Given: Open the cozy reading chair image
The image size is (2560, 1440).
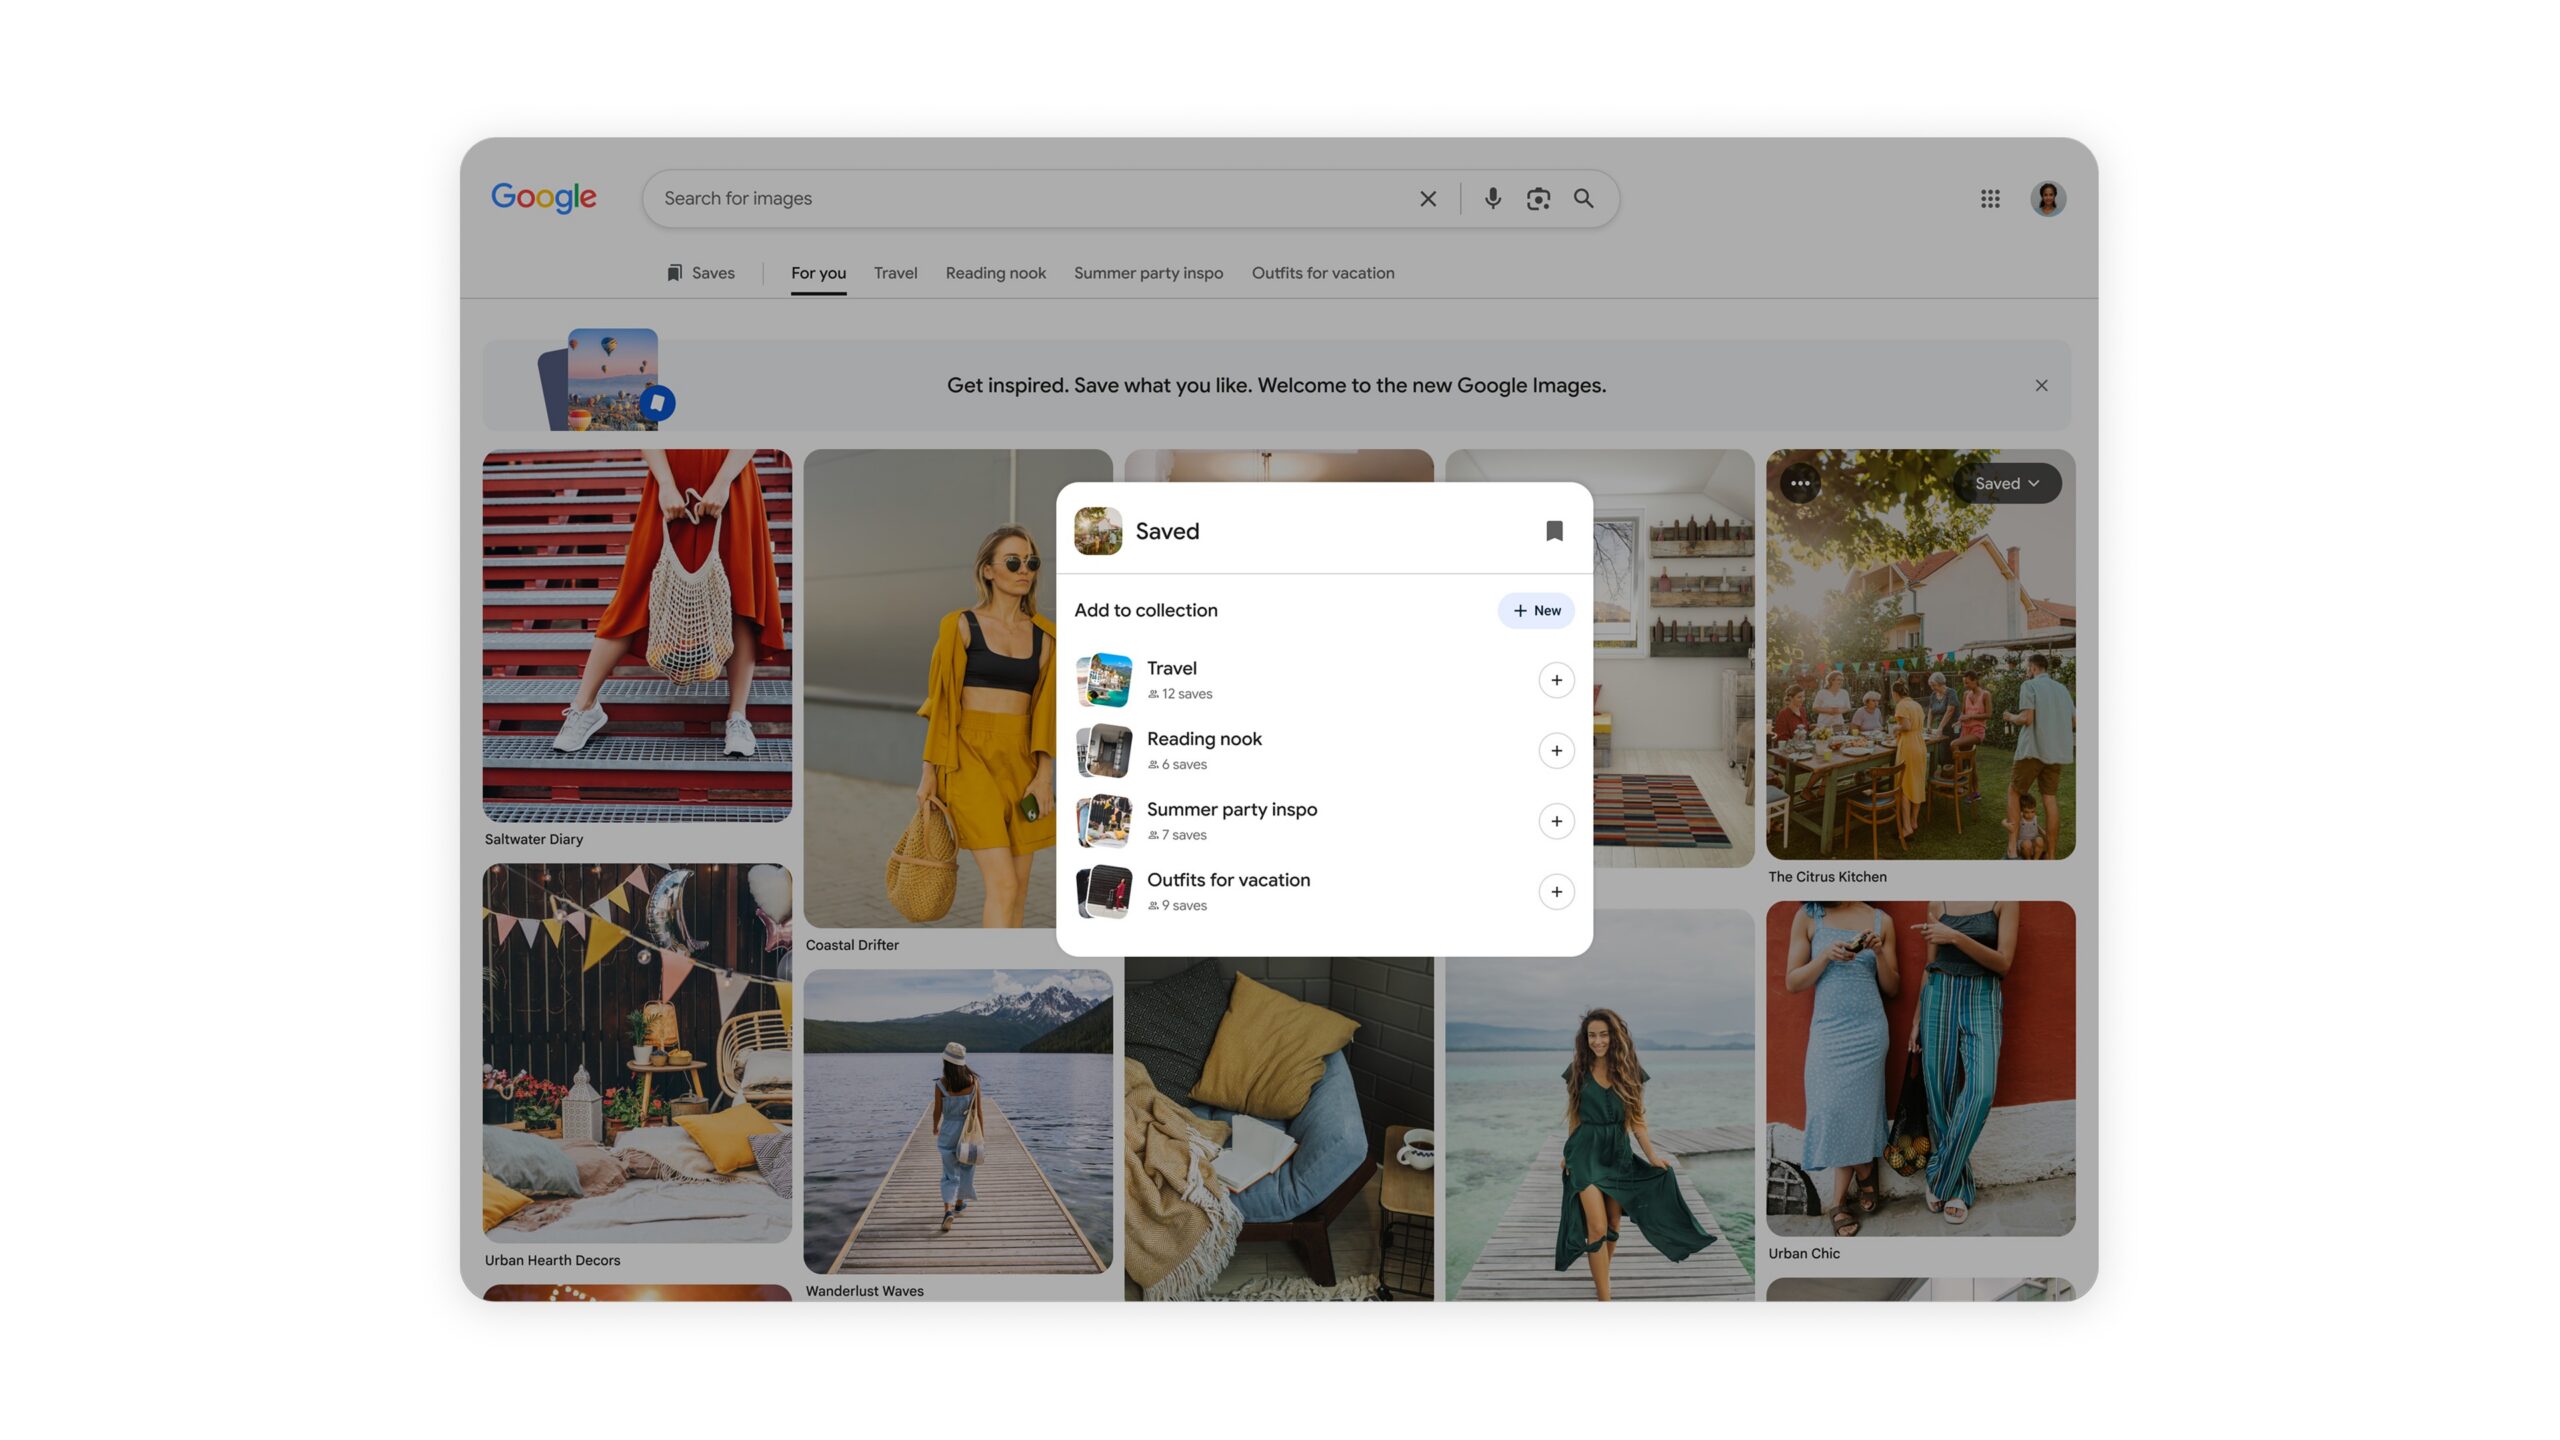Looking at the screenshot, I should [1278, 1128].
